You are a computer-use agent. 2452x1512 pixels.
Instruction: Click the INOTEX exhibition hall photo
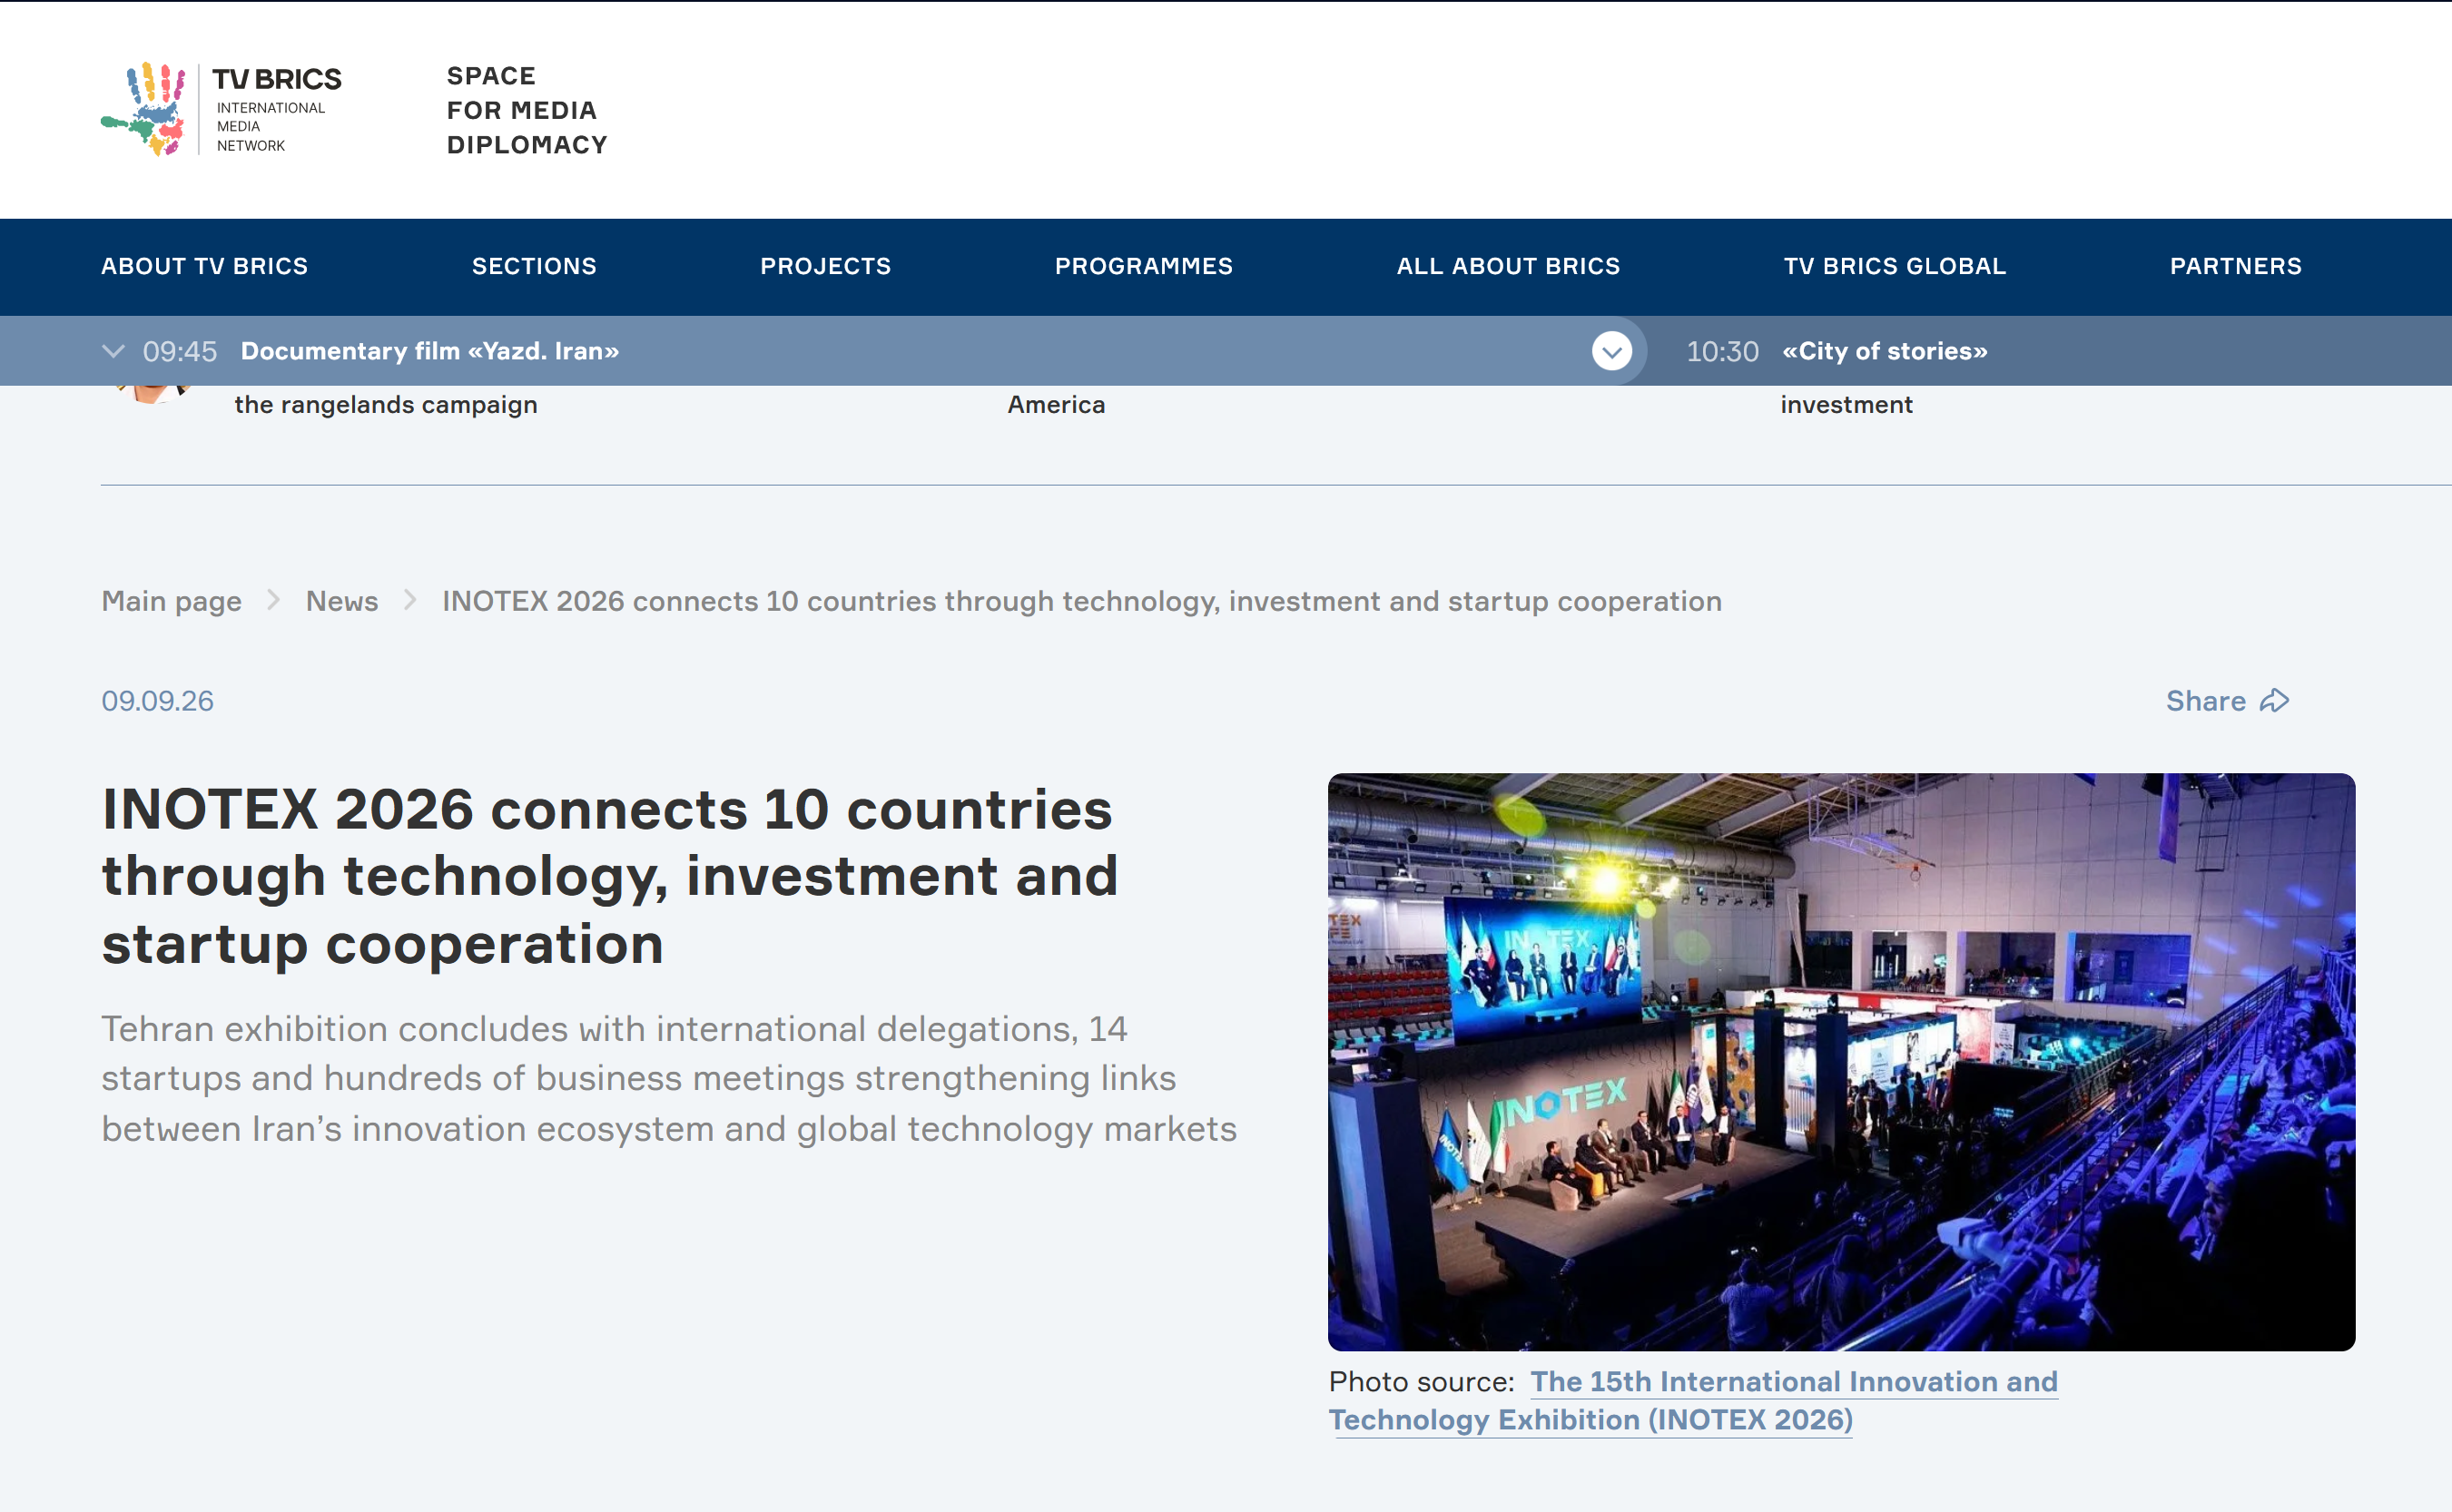[x=1841, y=1062]
